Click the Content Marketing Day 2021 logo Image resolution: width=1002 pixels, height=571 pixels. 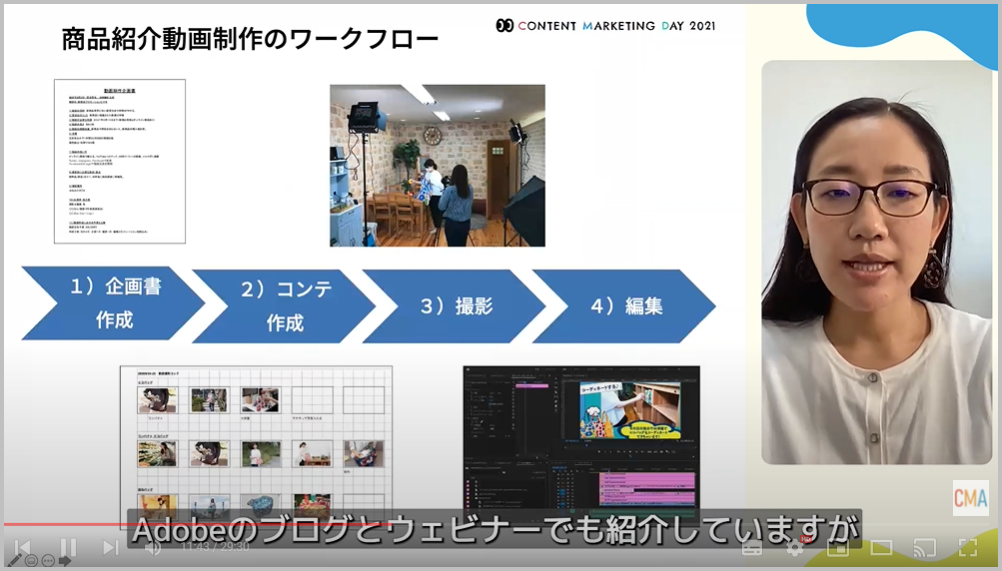[x=605, y=25]
